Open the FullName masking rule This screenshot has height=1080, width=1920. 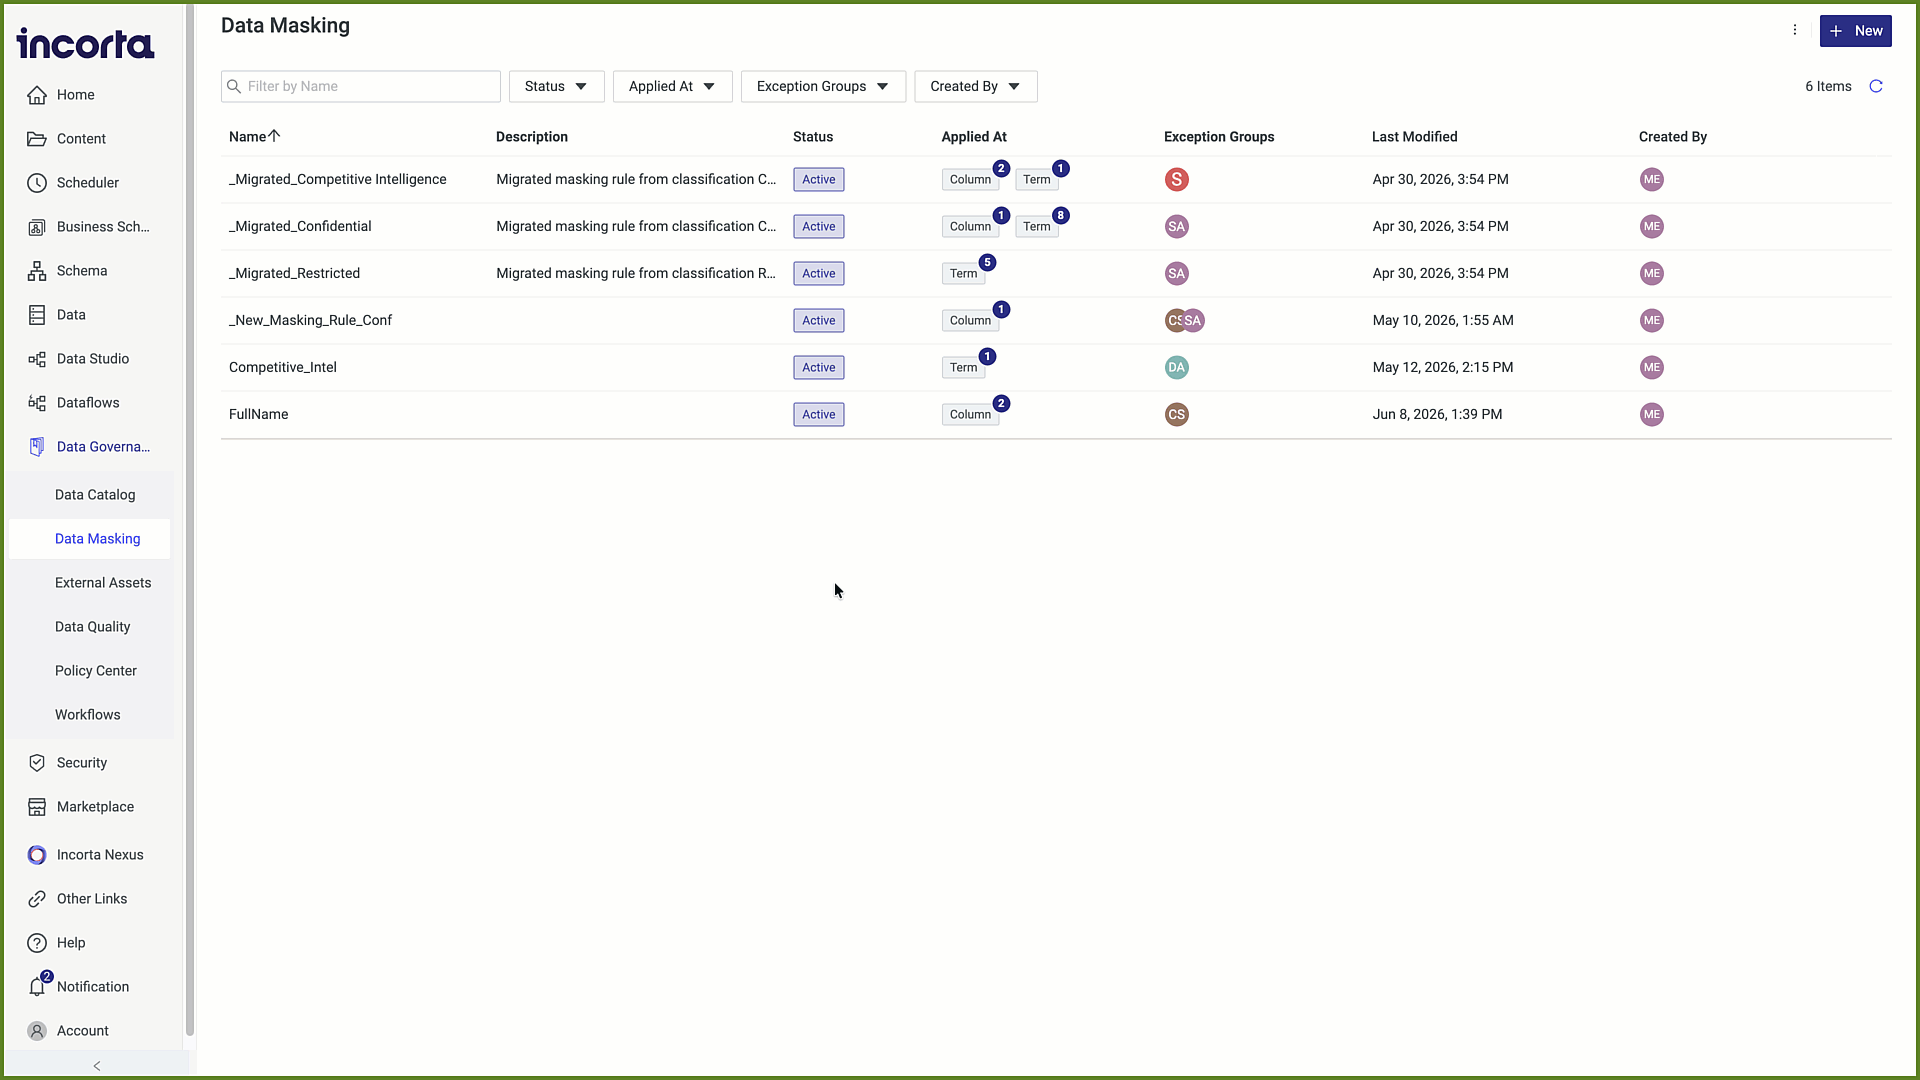258,415
